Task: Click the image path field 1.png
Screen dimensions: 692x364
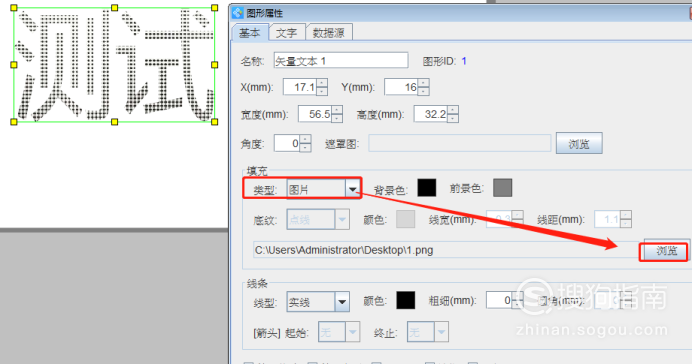Action: (x=445, y=250)
